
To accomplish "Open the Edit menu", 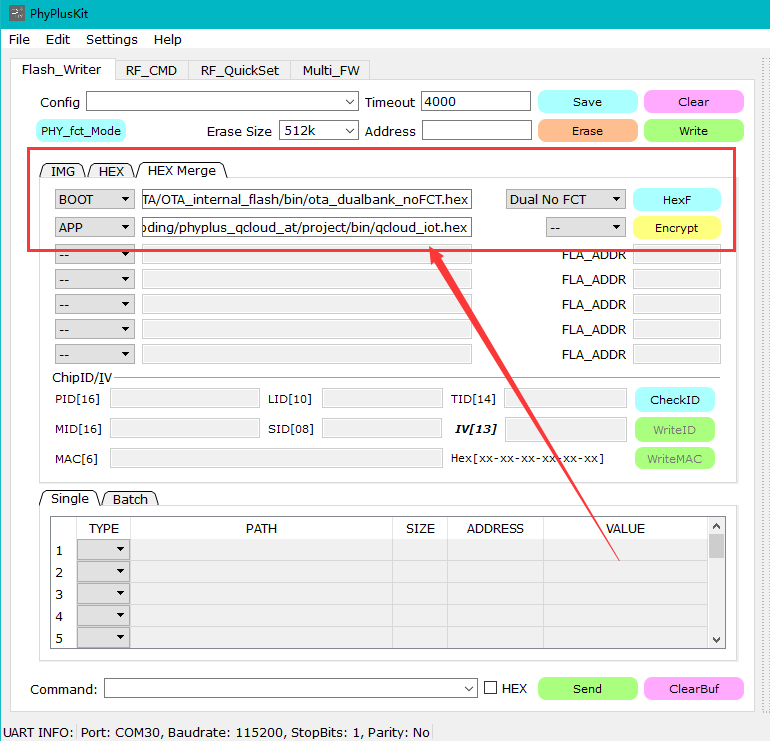I will pyautogui.click(x=57, y=39).
